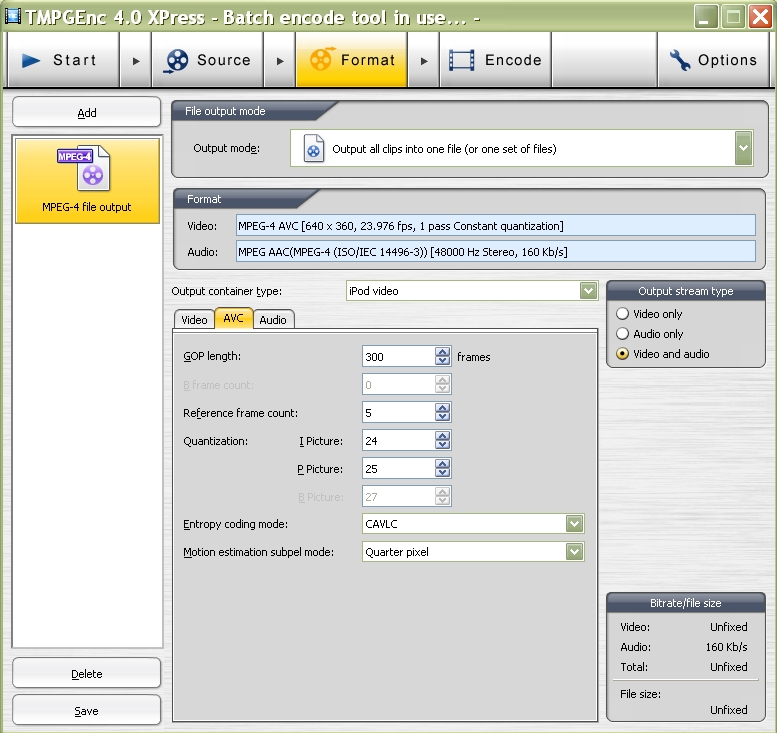Increase P Picture quantization value
The height and width of the screenshot is (733, 777).
point(443,463)
